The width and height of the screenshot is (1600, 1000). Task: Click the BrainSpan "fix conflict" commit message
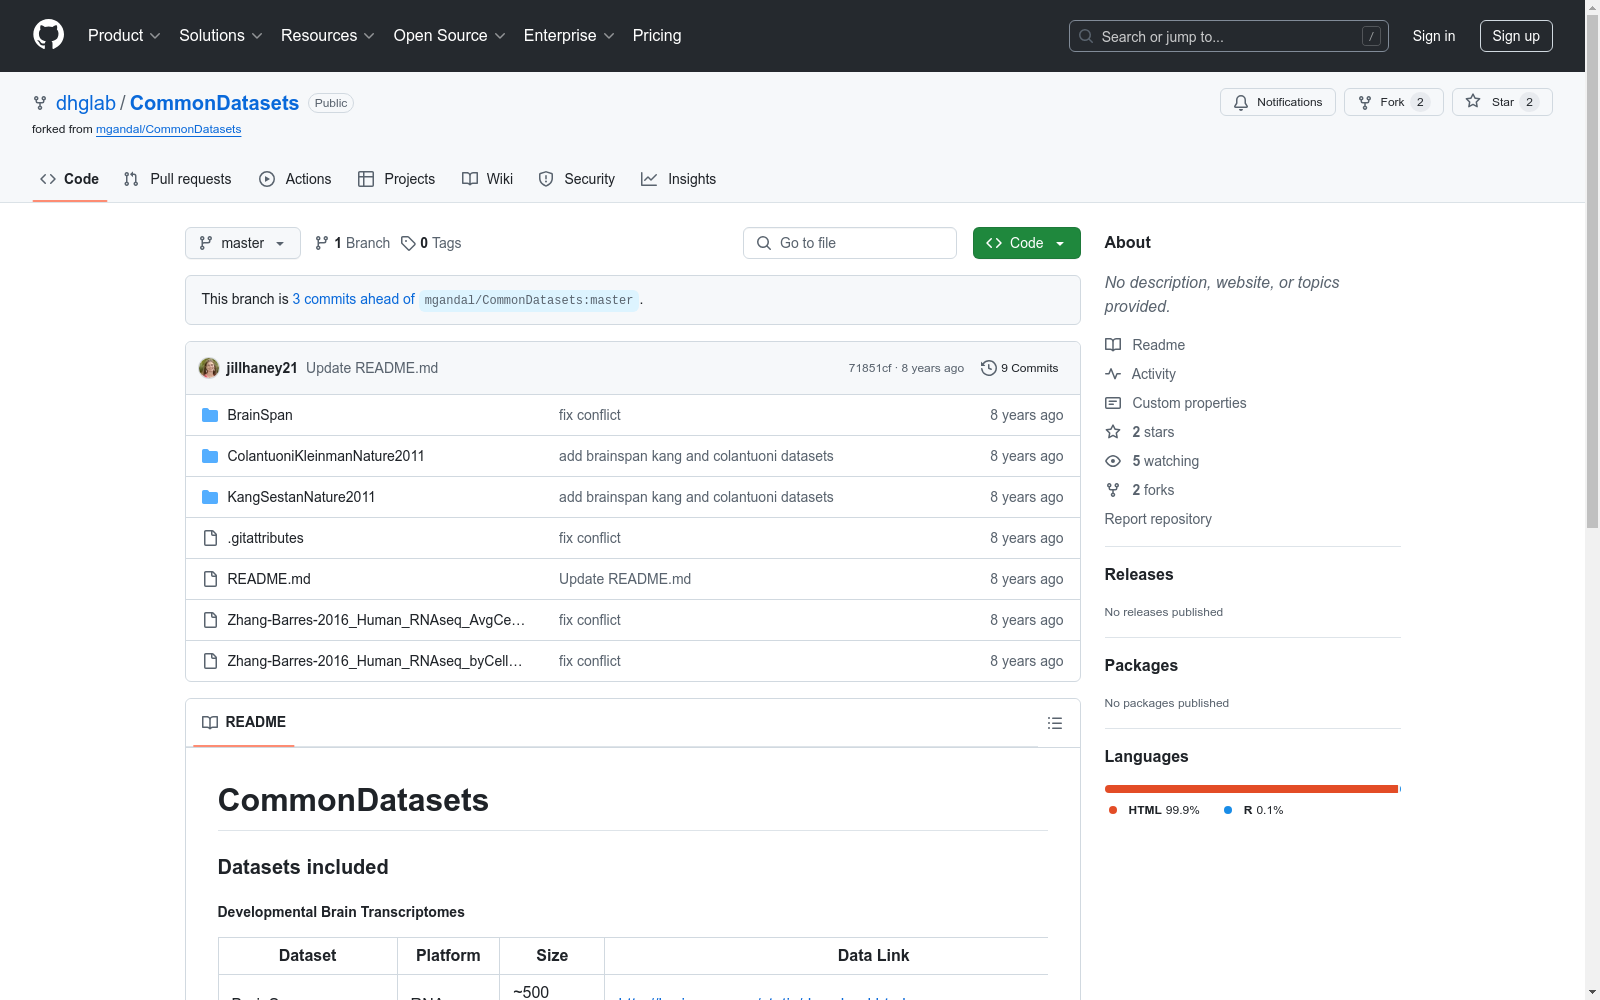(590, 415)
